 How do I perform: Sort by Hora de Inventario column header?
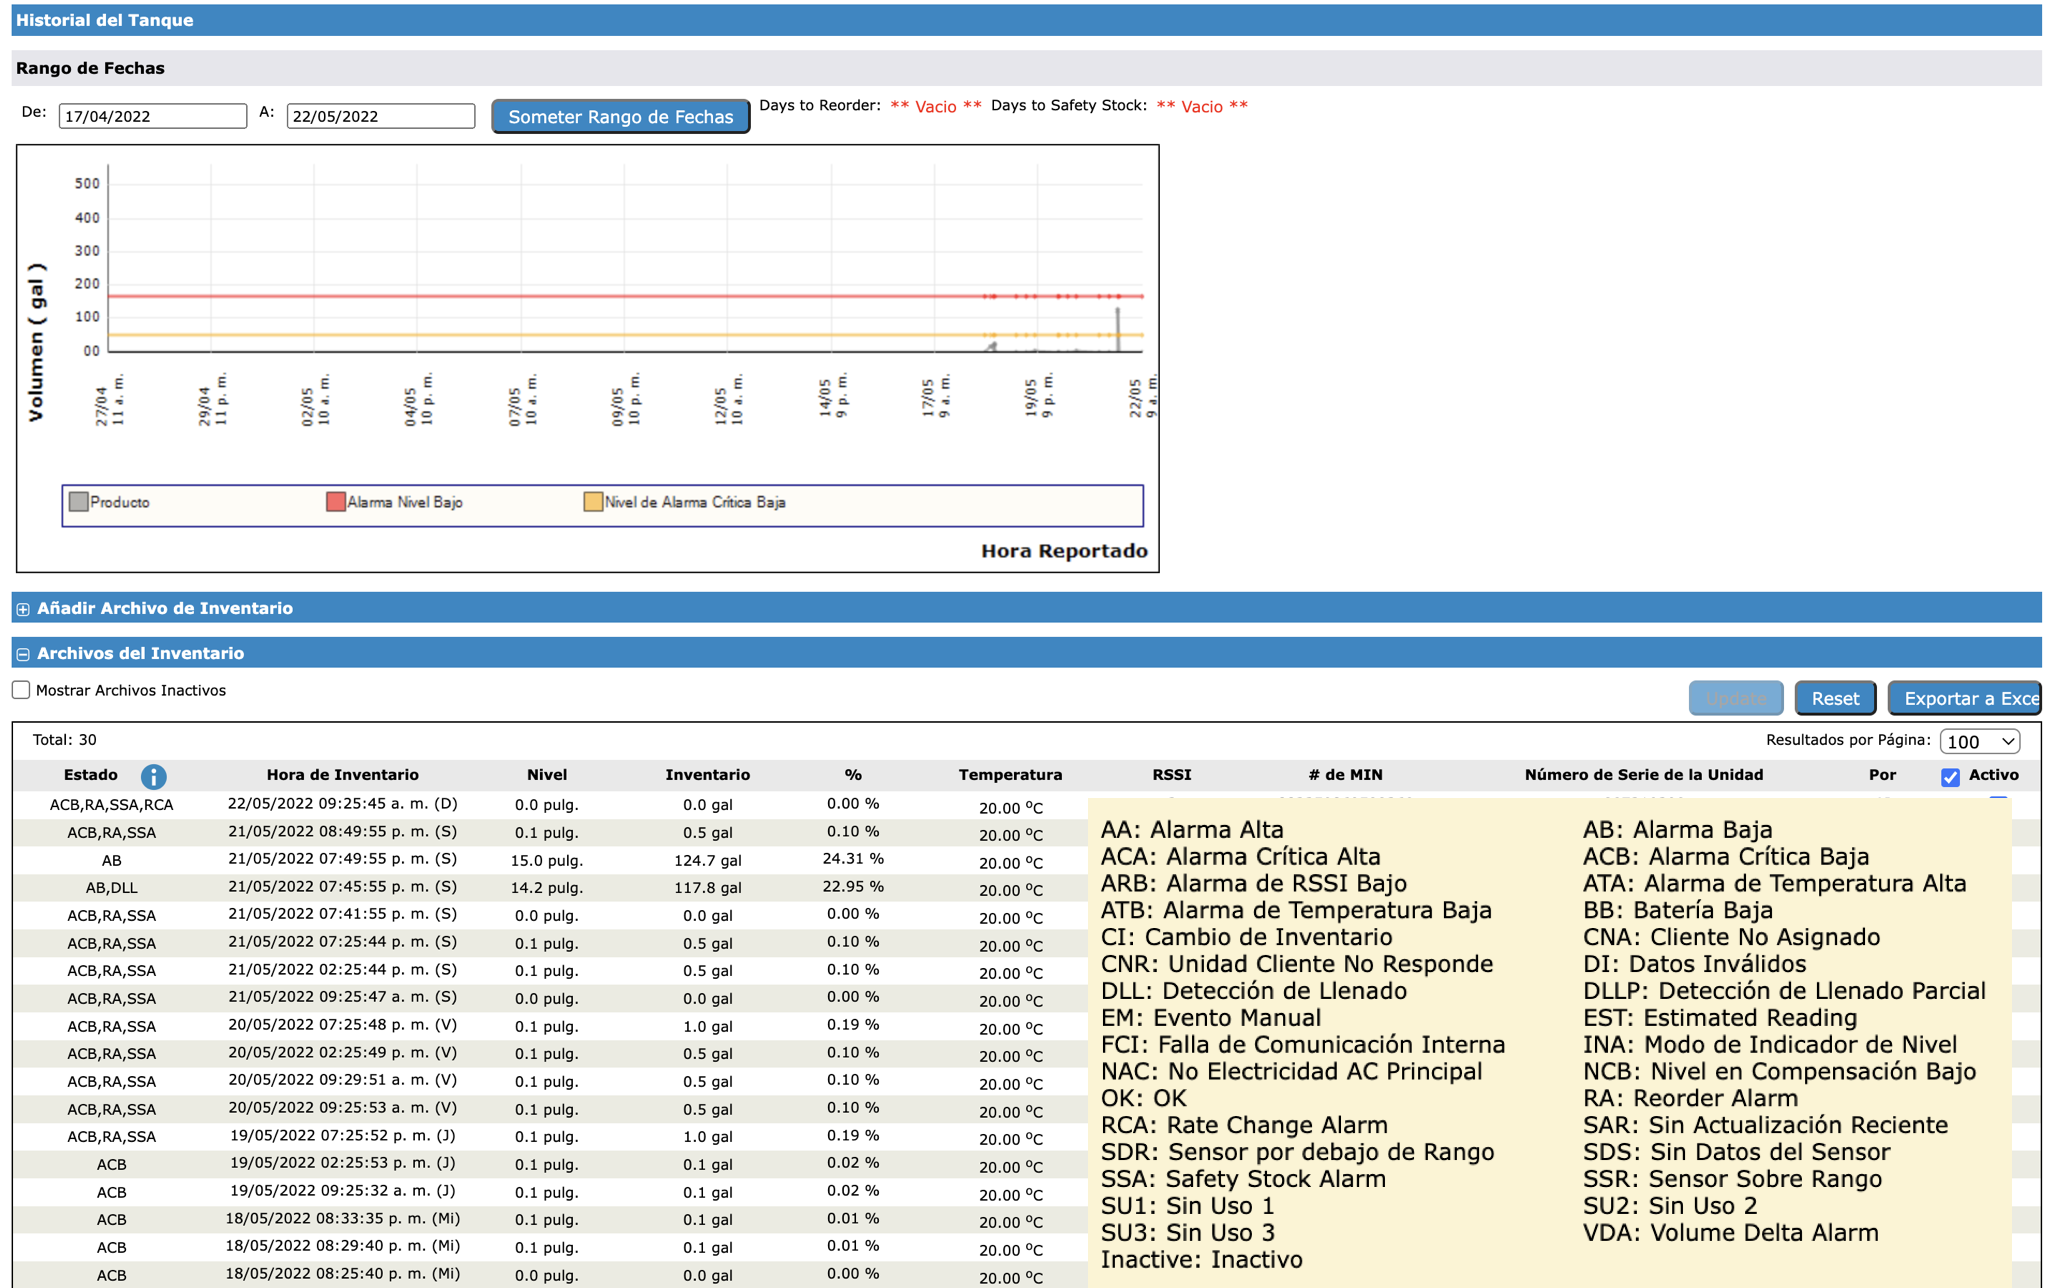coord(343,775)
